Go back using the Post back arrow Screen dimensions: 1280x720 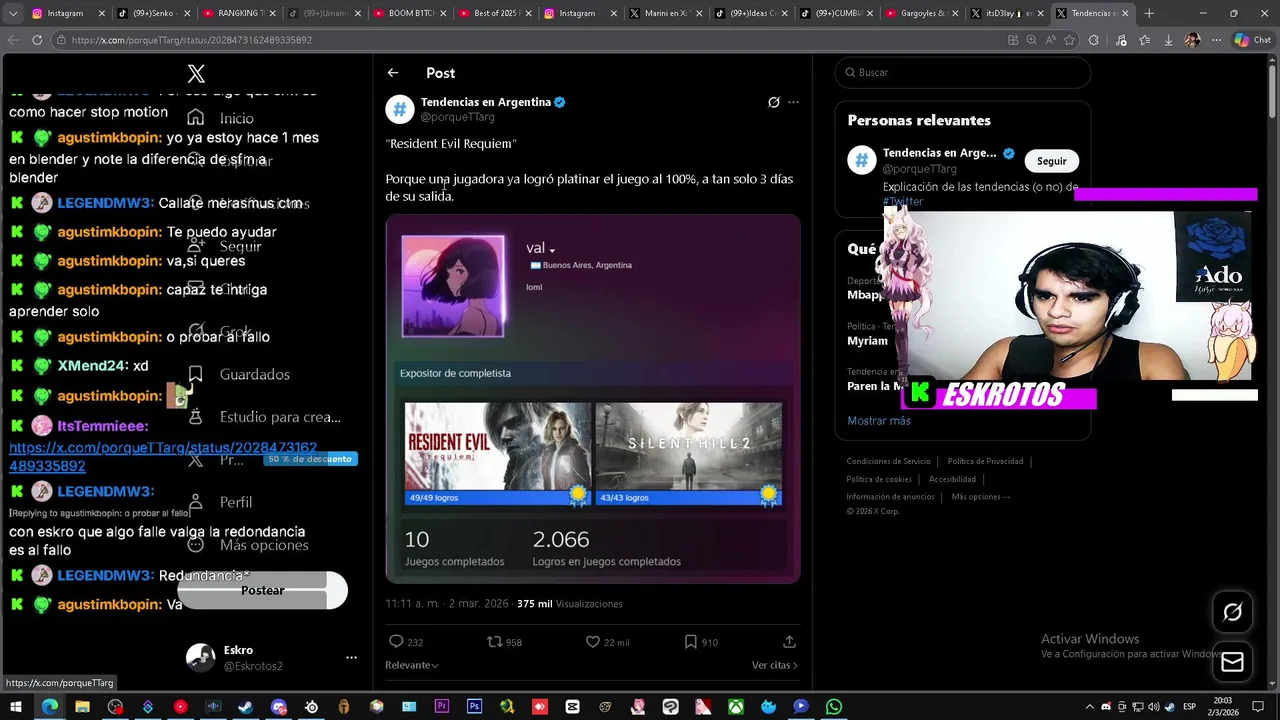point(393,73)
